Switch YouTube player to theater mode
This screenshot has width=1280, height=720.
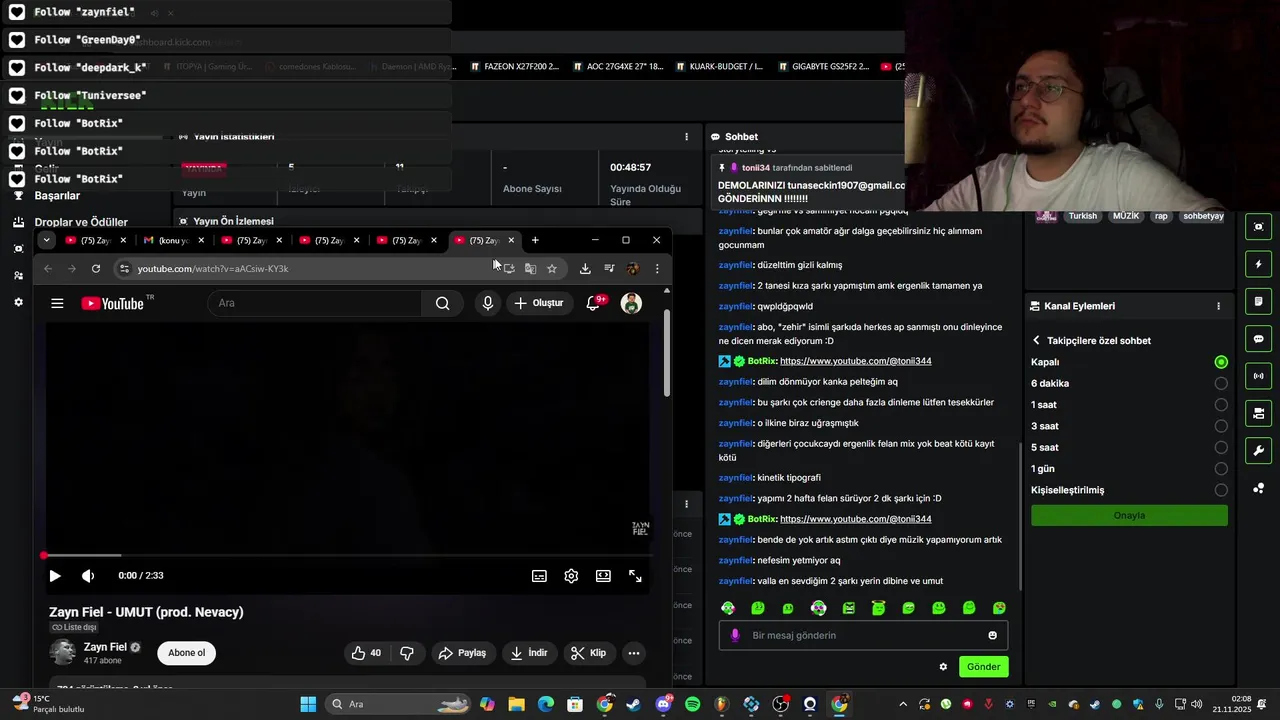point(603,576)
